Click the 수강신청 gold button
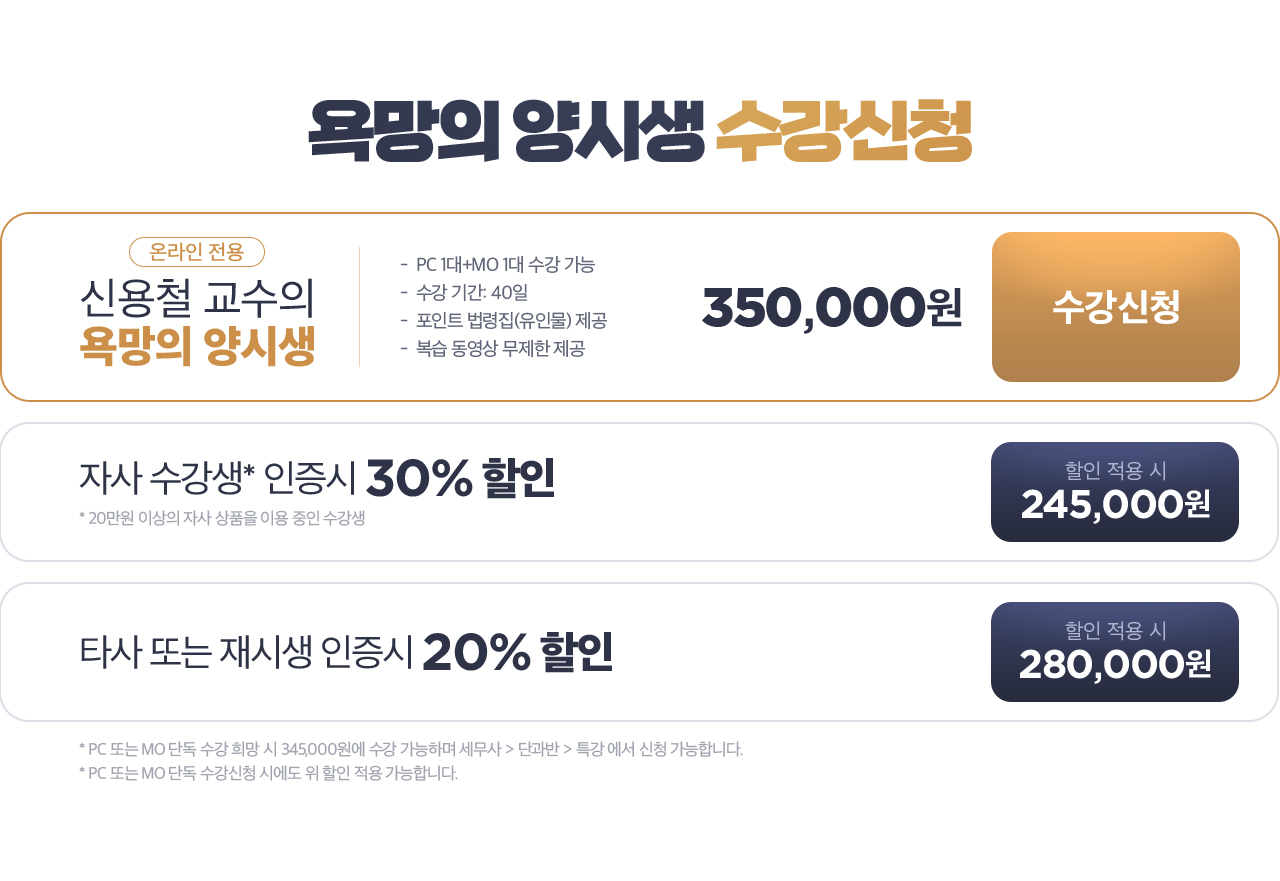Viewport: 1280px width, 881px height. (1116, 307)
